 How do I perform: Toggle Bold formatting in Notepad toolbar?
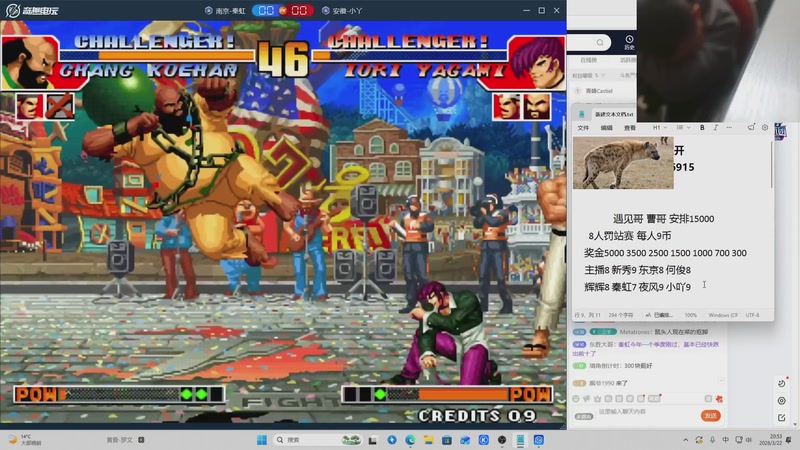click(702, 128)
